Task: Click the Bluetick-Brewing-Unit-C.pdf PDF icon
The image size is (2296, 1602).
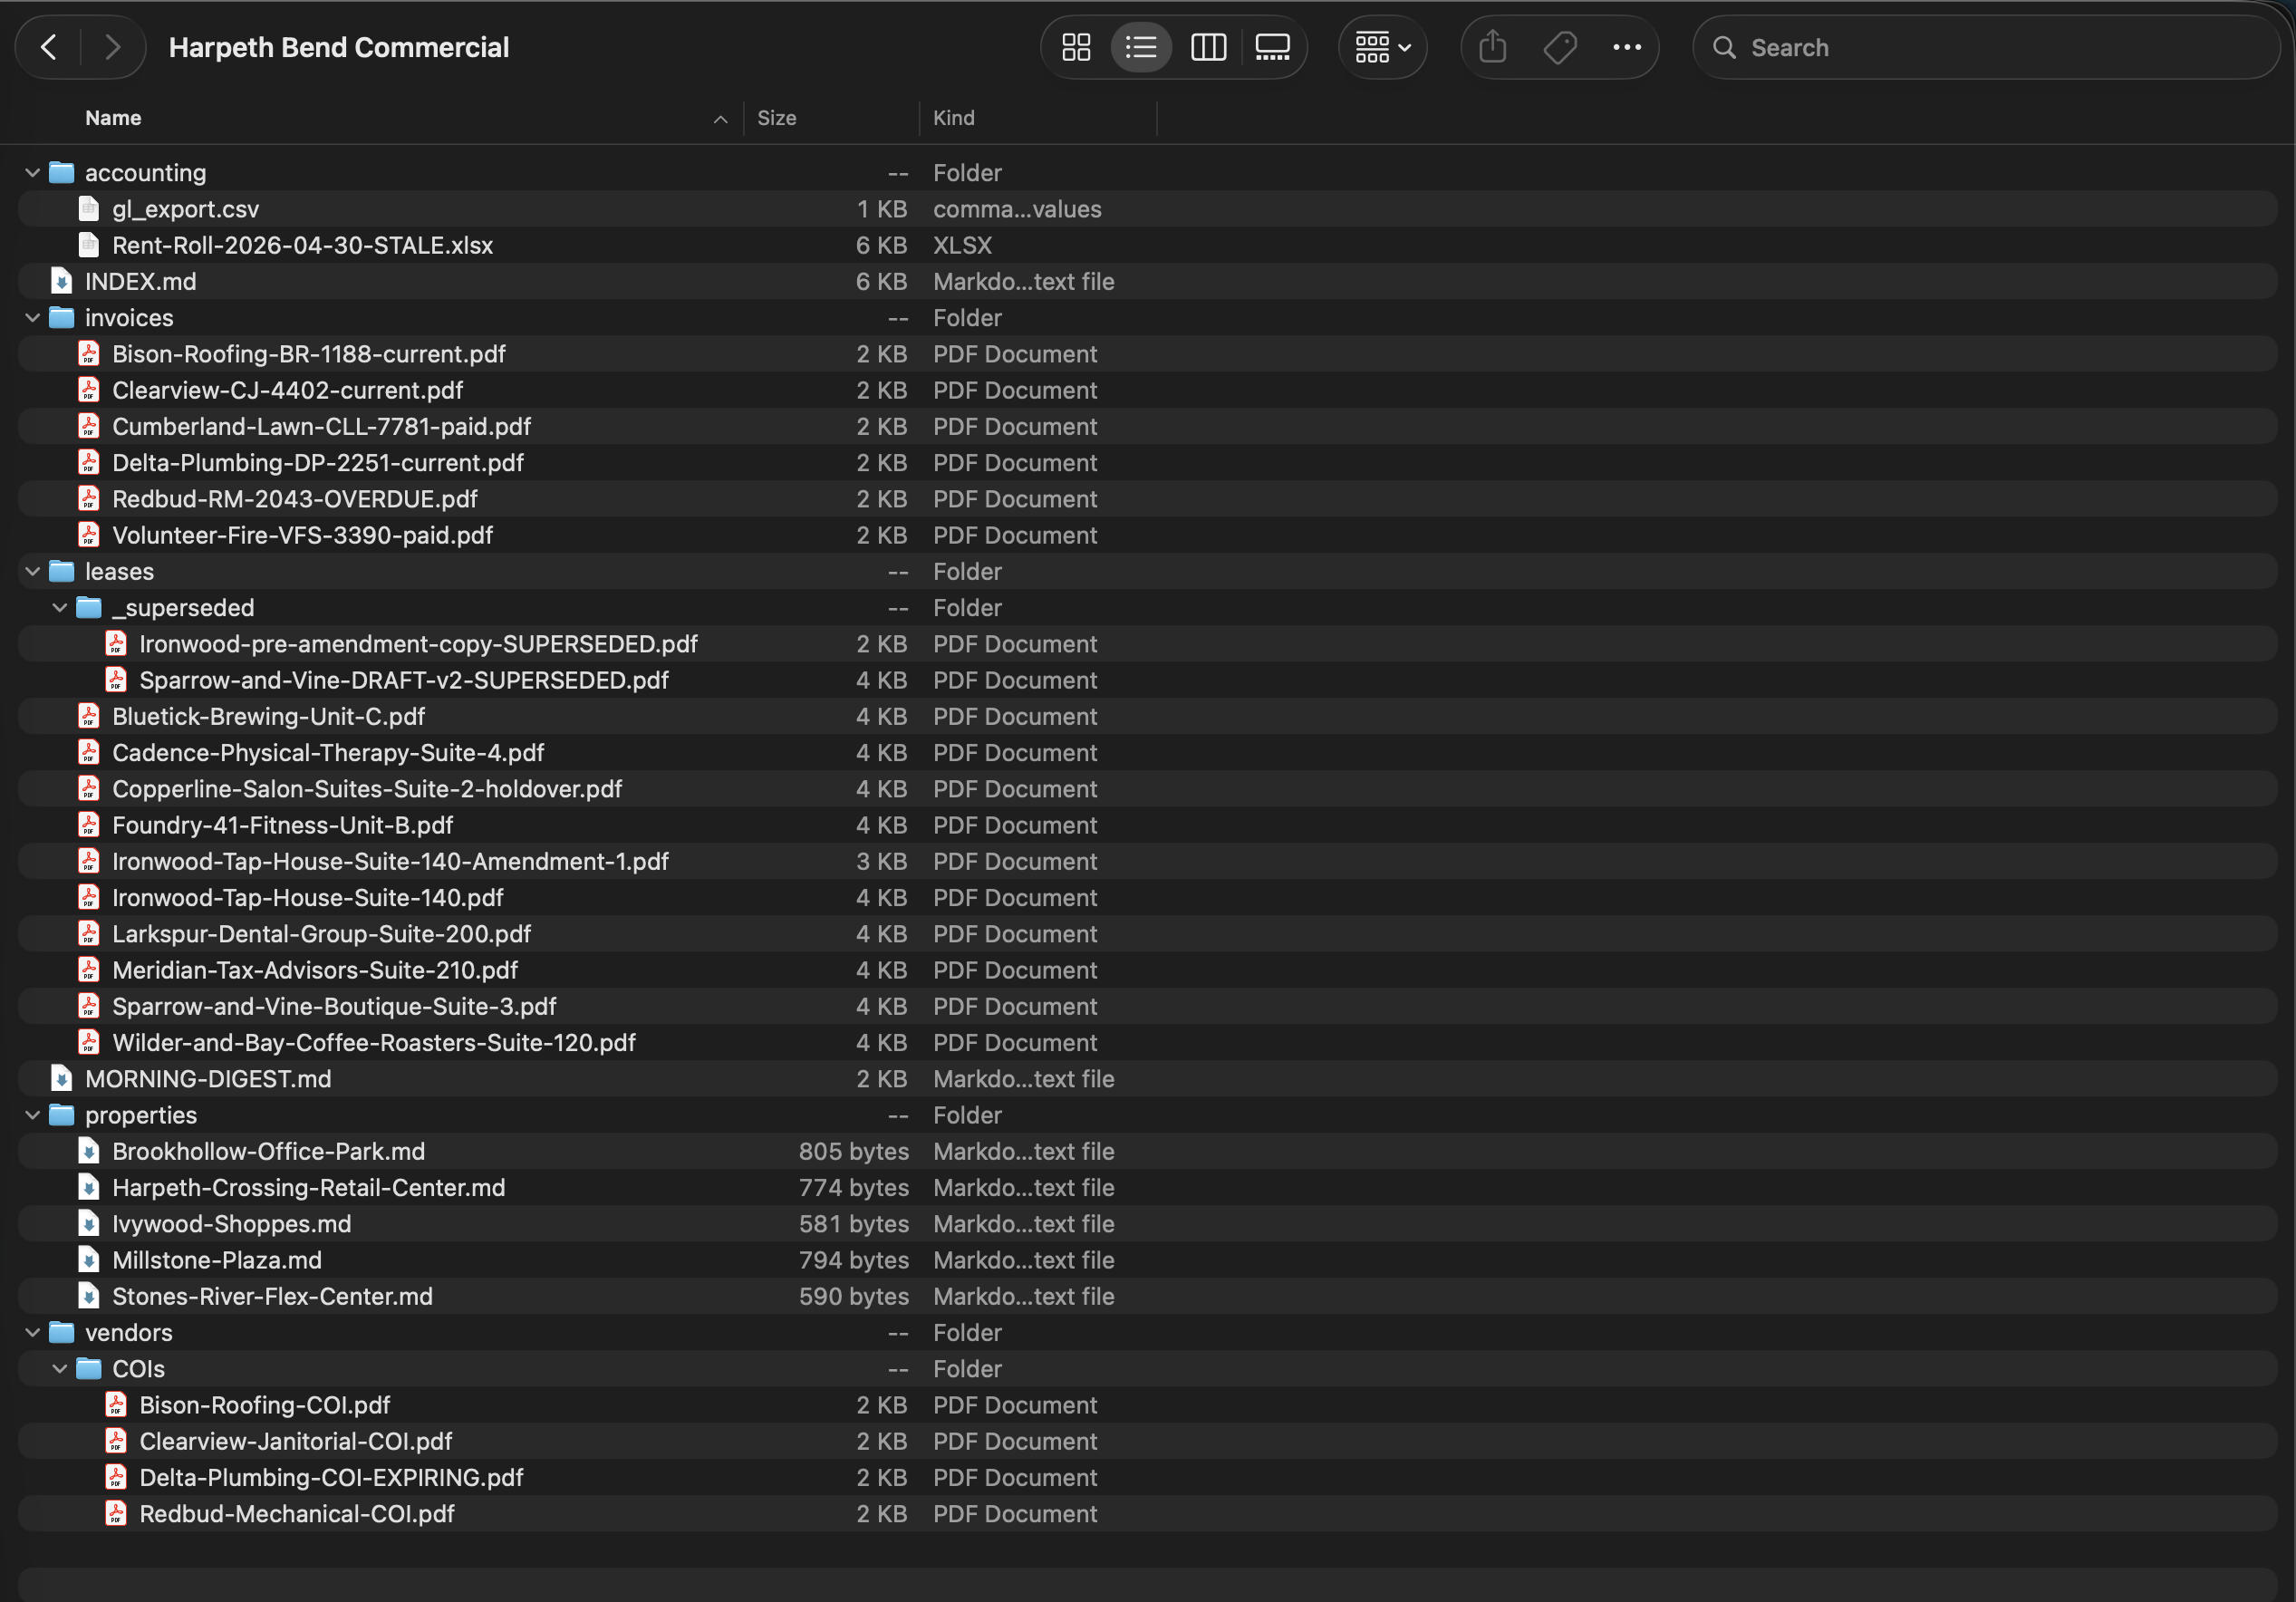Action: (x=89, y=717)
